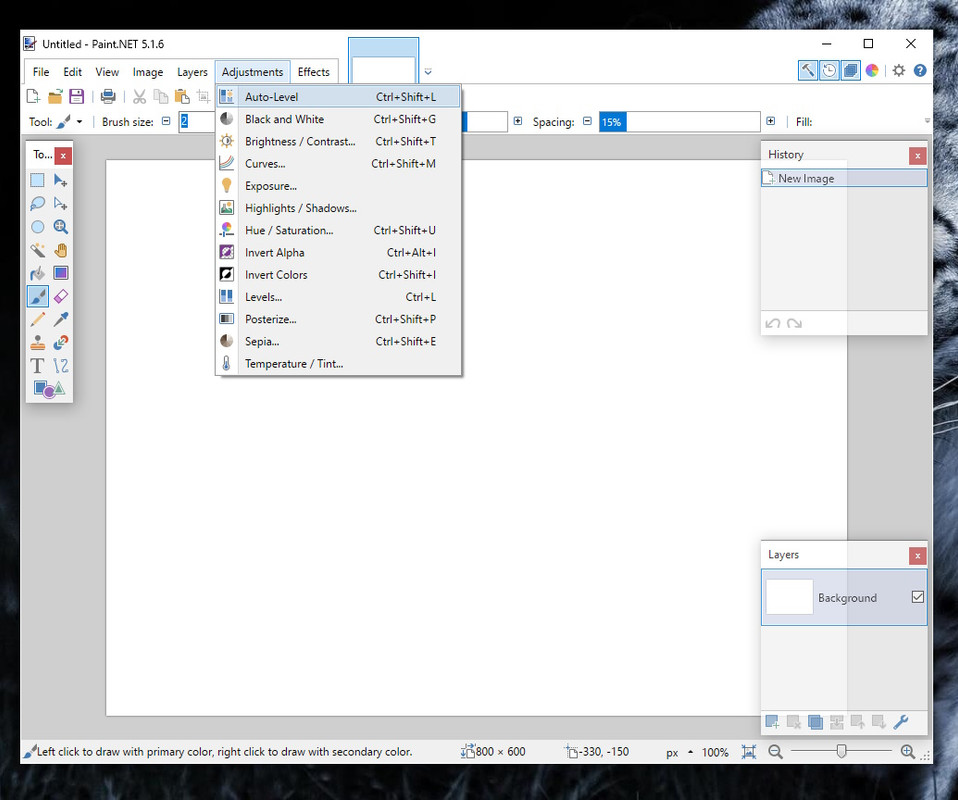Select the Pencil tool
The width and height of the screenshot is (958, 800).
pos(37,319)
